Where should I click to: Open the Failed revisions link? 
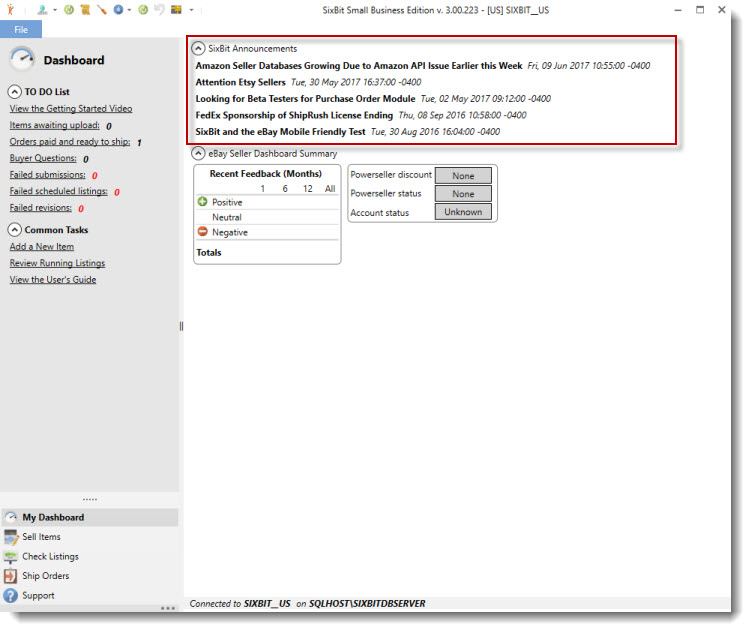click(41, 208)
